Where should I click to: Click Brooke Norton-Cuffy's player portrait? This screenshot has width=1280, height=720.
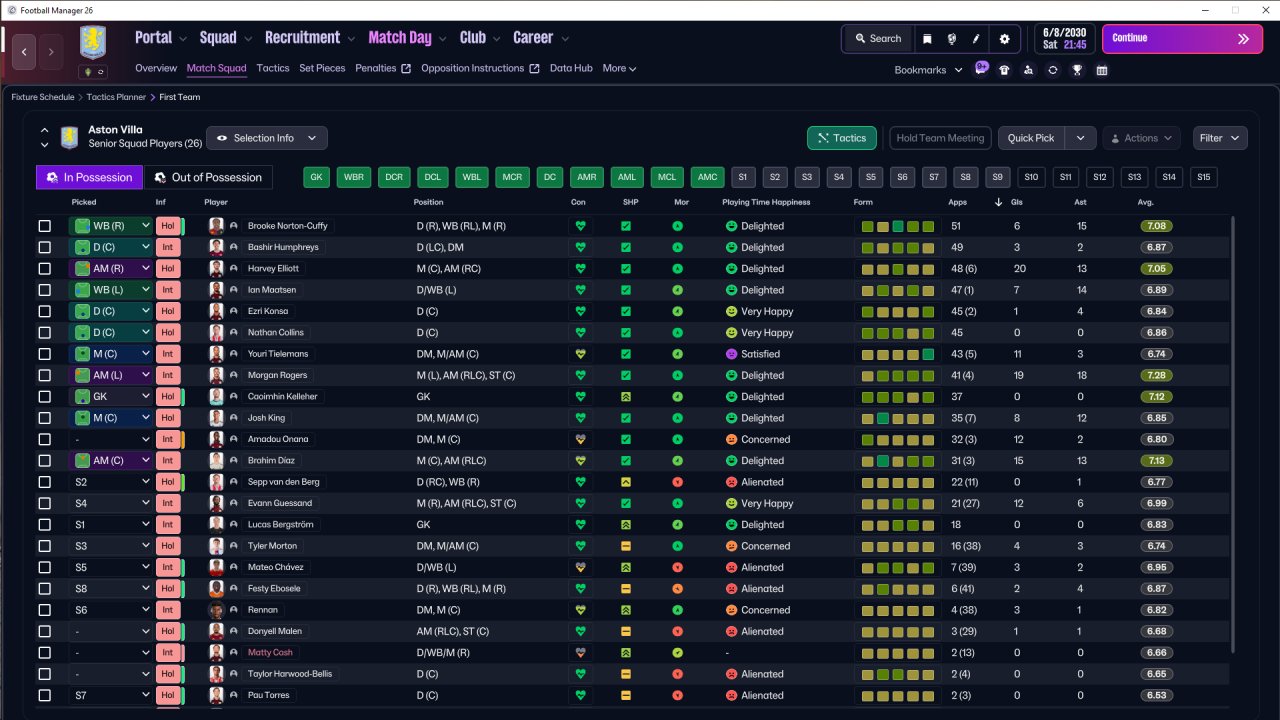[216, 226]
